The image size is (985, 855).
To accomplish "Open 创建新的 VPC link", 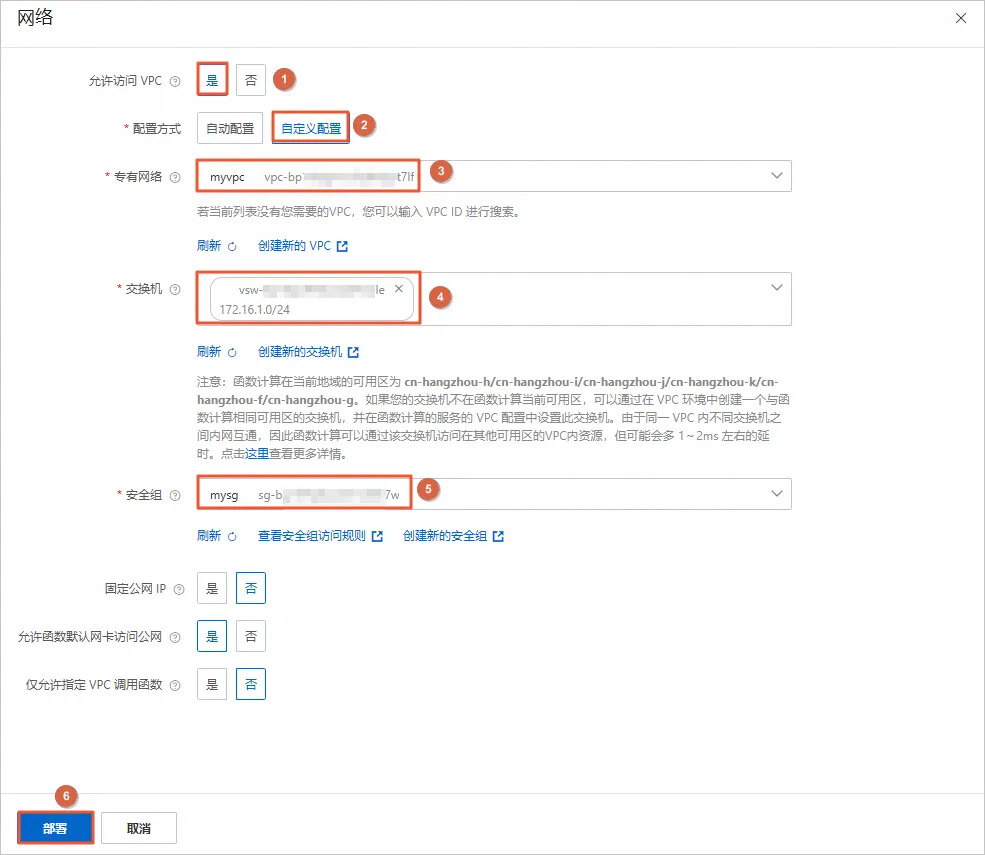I will tap(302, 246).
